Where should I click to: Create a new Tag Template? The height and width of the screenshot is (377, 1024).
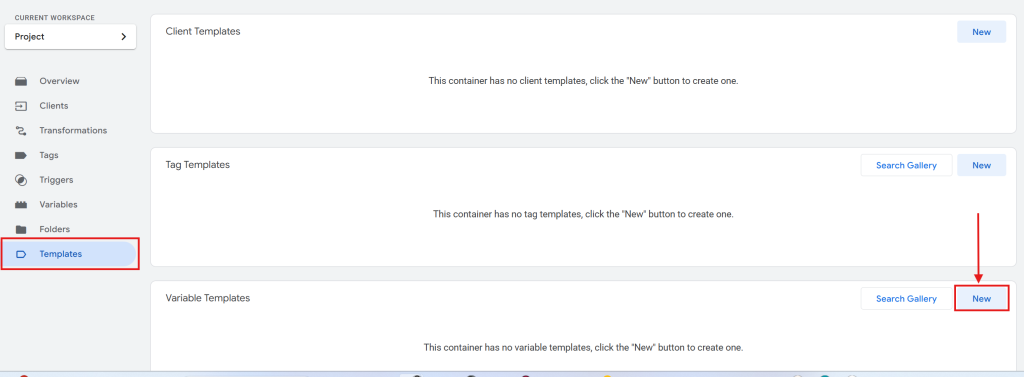(x=981, y=165)
